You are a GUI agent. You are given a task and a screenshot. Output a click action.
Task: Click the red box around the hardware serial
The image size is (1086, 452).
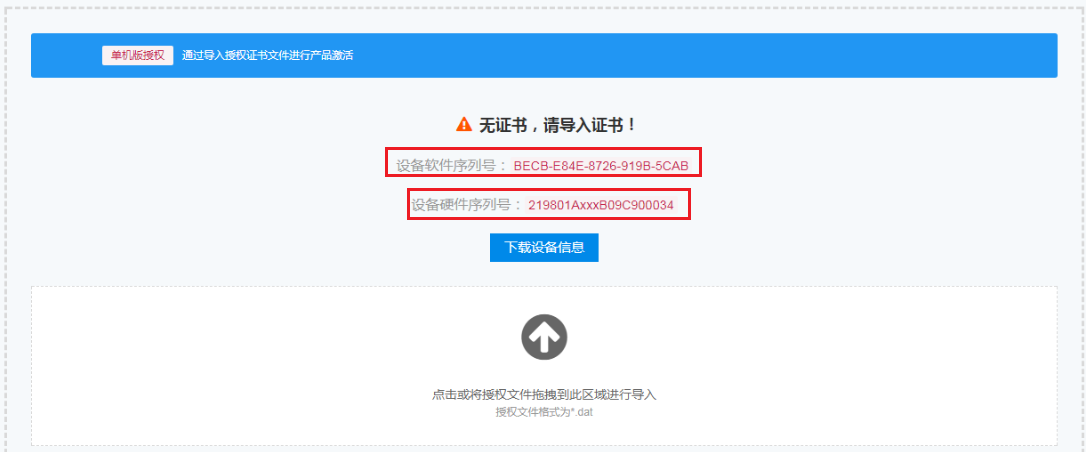pyautogui.click(x=549, y=204)
